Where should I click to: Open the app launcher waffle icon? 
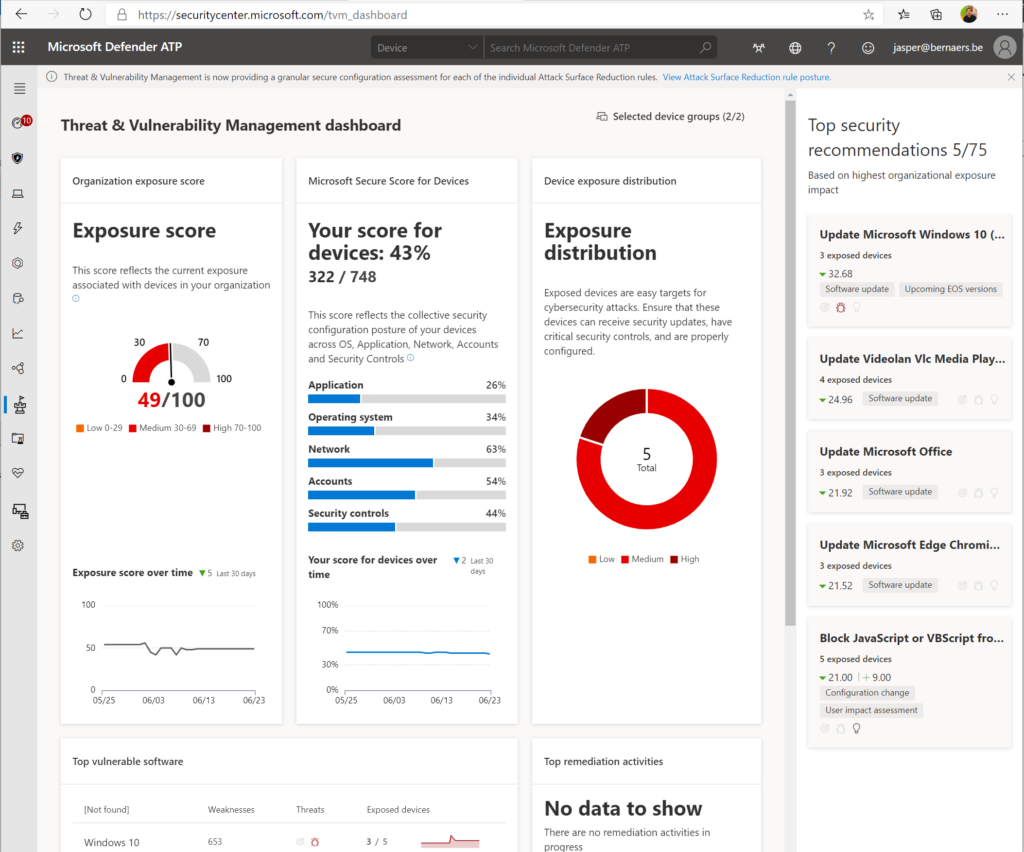point(18,47)
